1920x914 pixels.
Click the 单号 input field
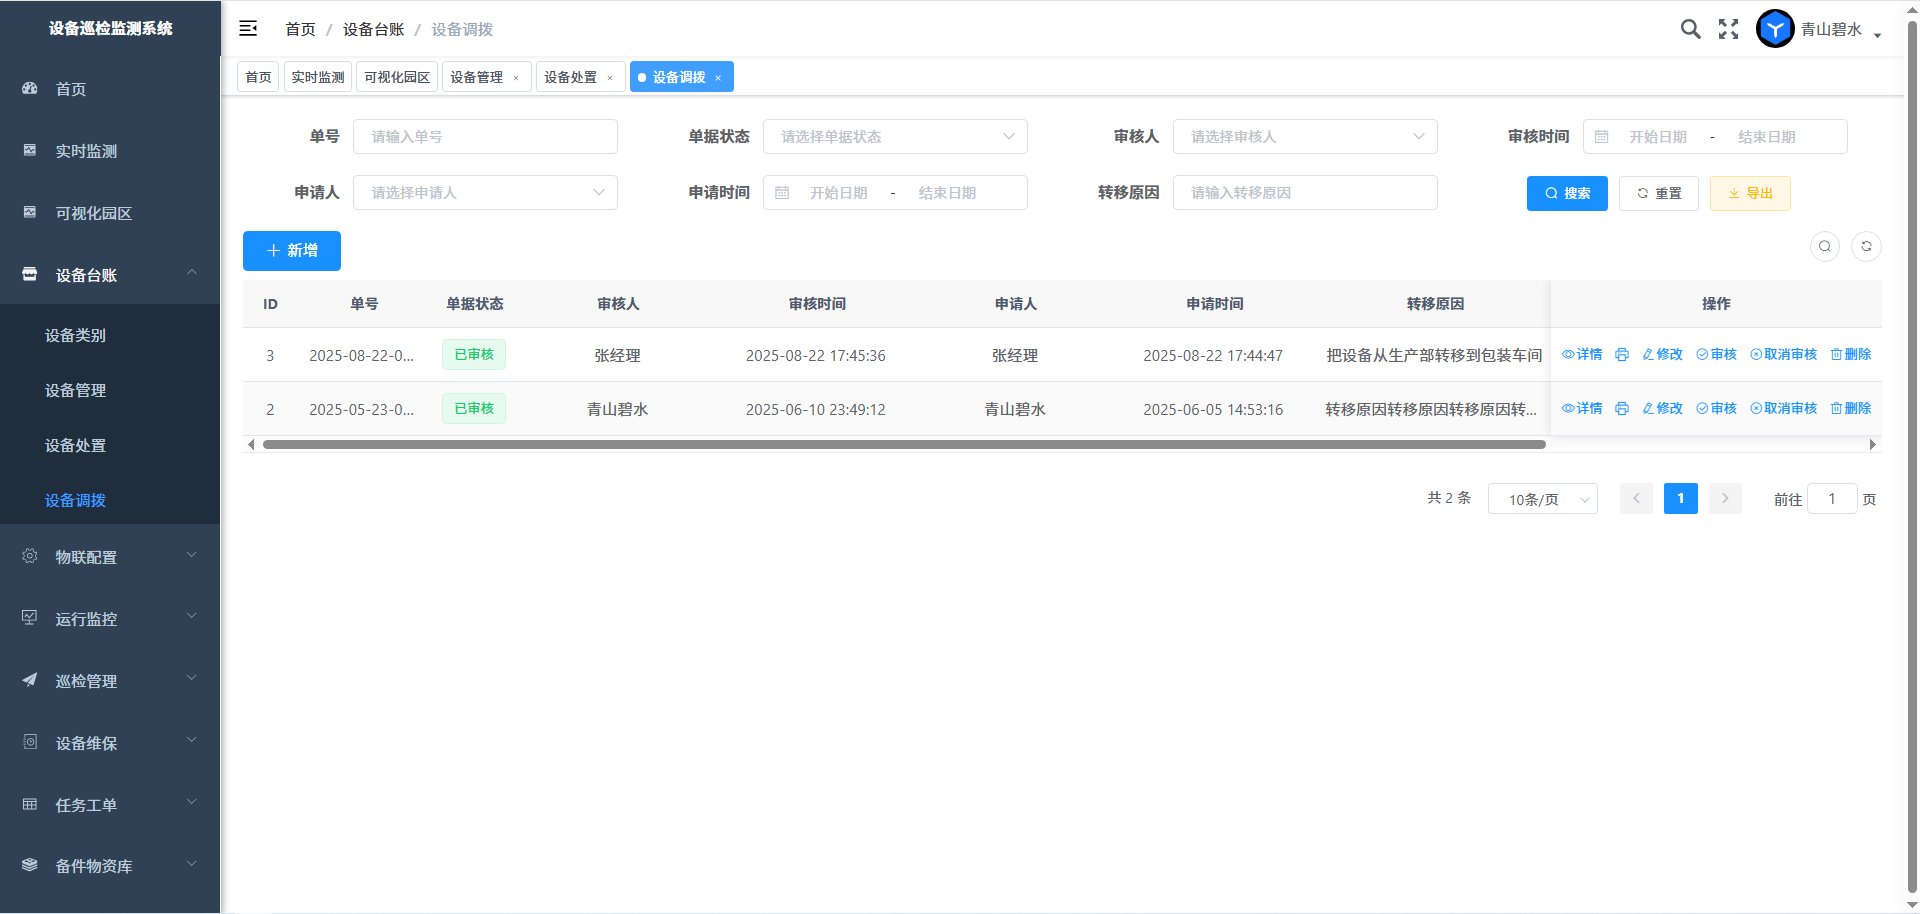pos(485,137)
